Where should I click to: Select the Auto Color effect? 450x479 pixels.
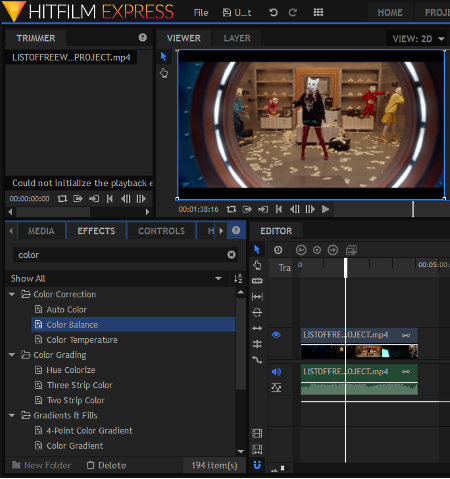(x=66, y=310)
